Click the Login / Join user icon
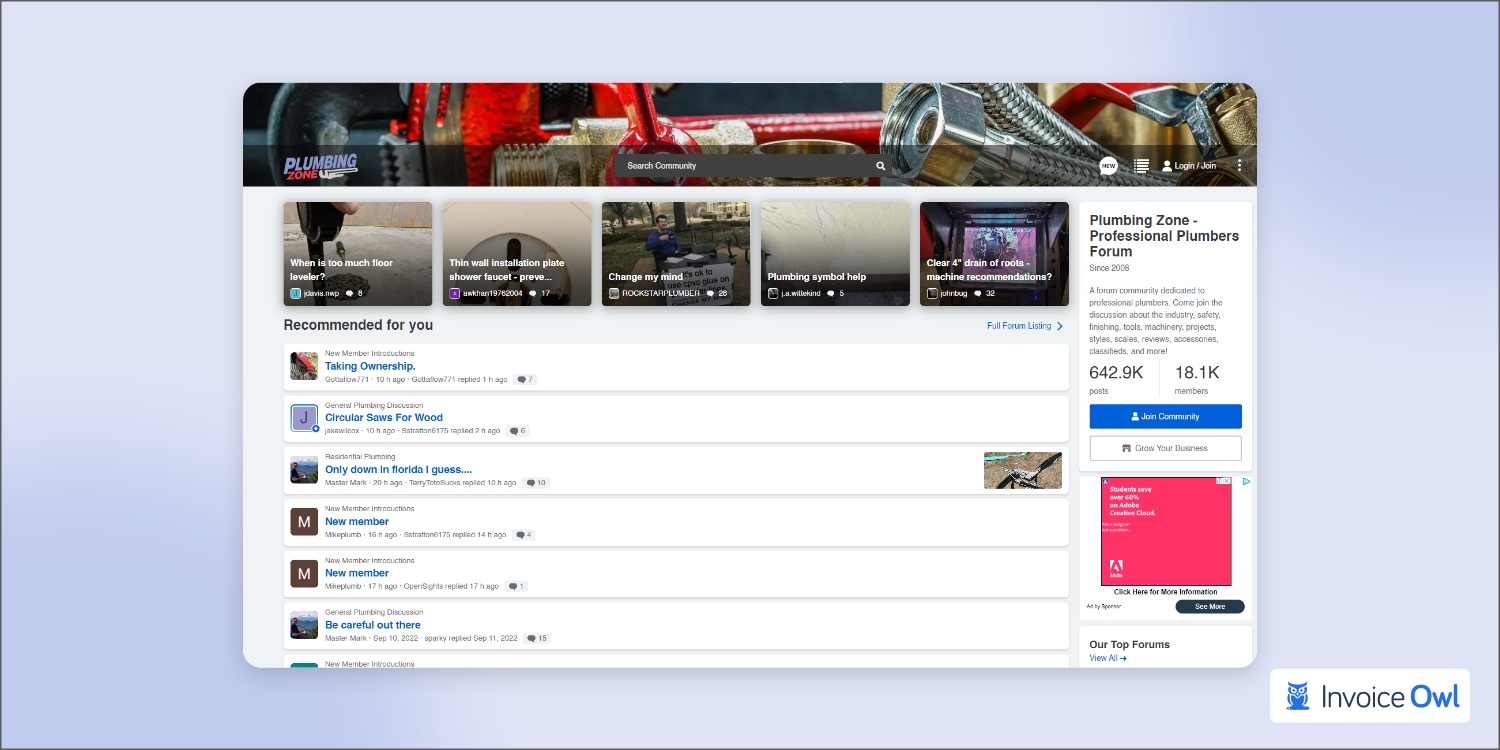 click(1167, 166)
